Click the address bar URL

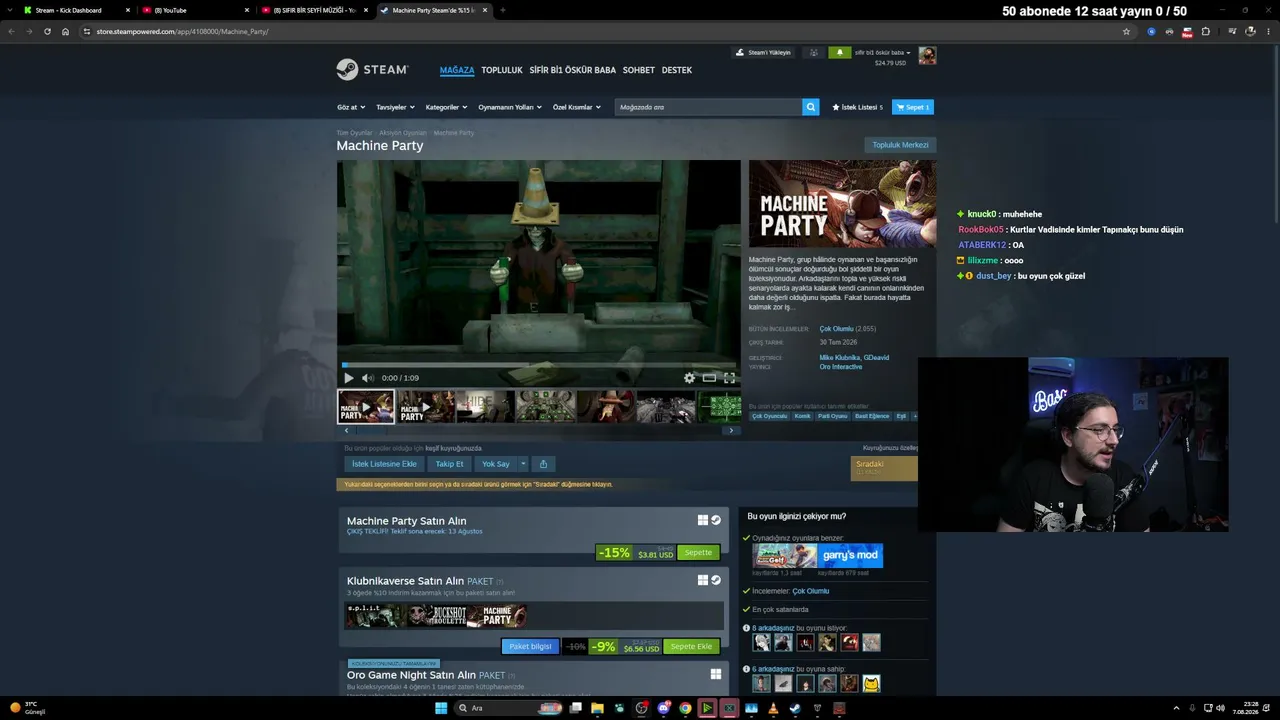[x=182, y=31]
